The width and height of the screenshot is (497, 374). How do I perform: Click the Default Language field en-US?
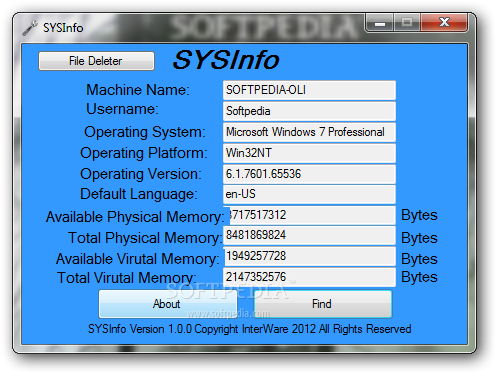point(309,194)
